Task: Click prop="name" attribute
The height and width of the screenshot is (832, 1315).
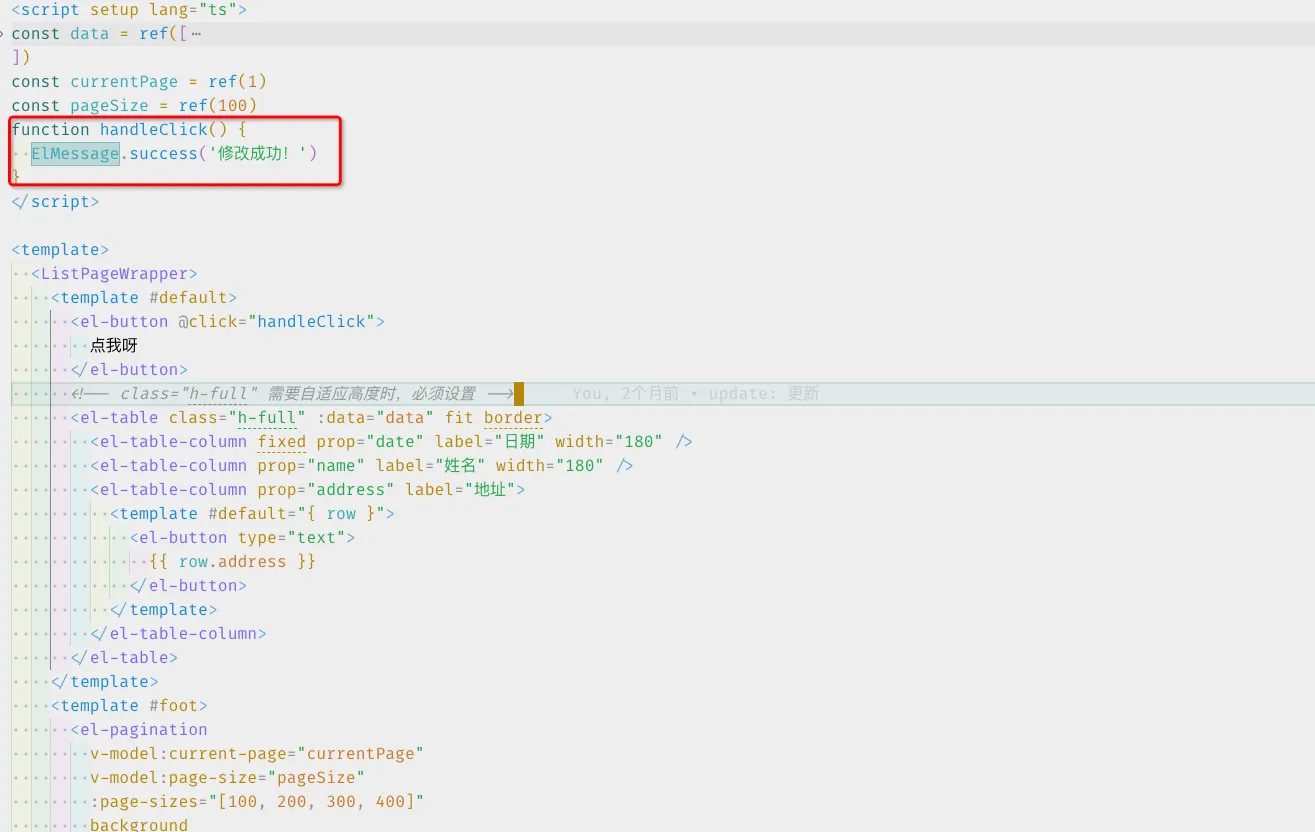Action: click(312, 466)
